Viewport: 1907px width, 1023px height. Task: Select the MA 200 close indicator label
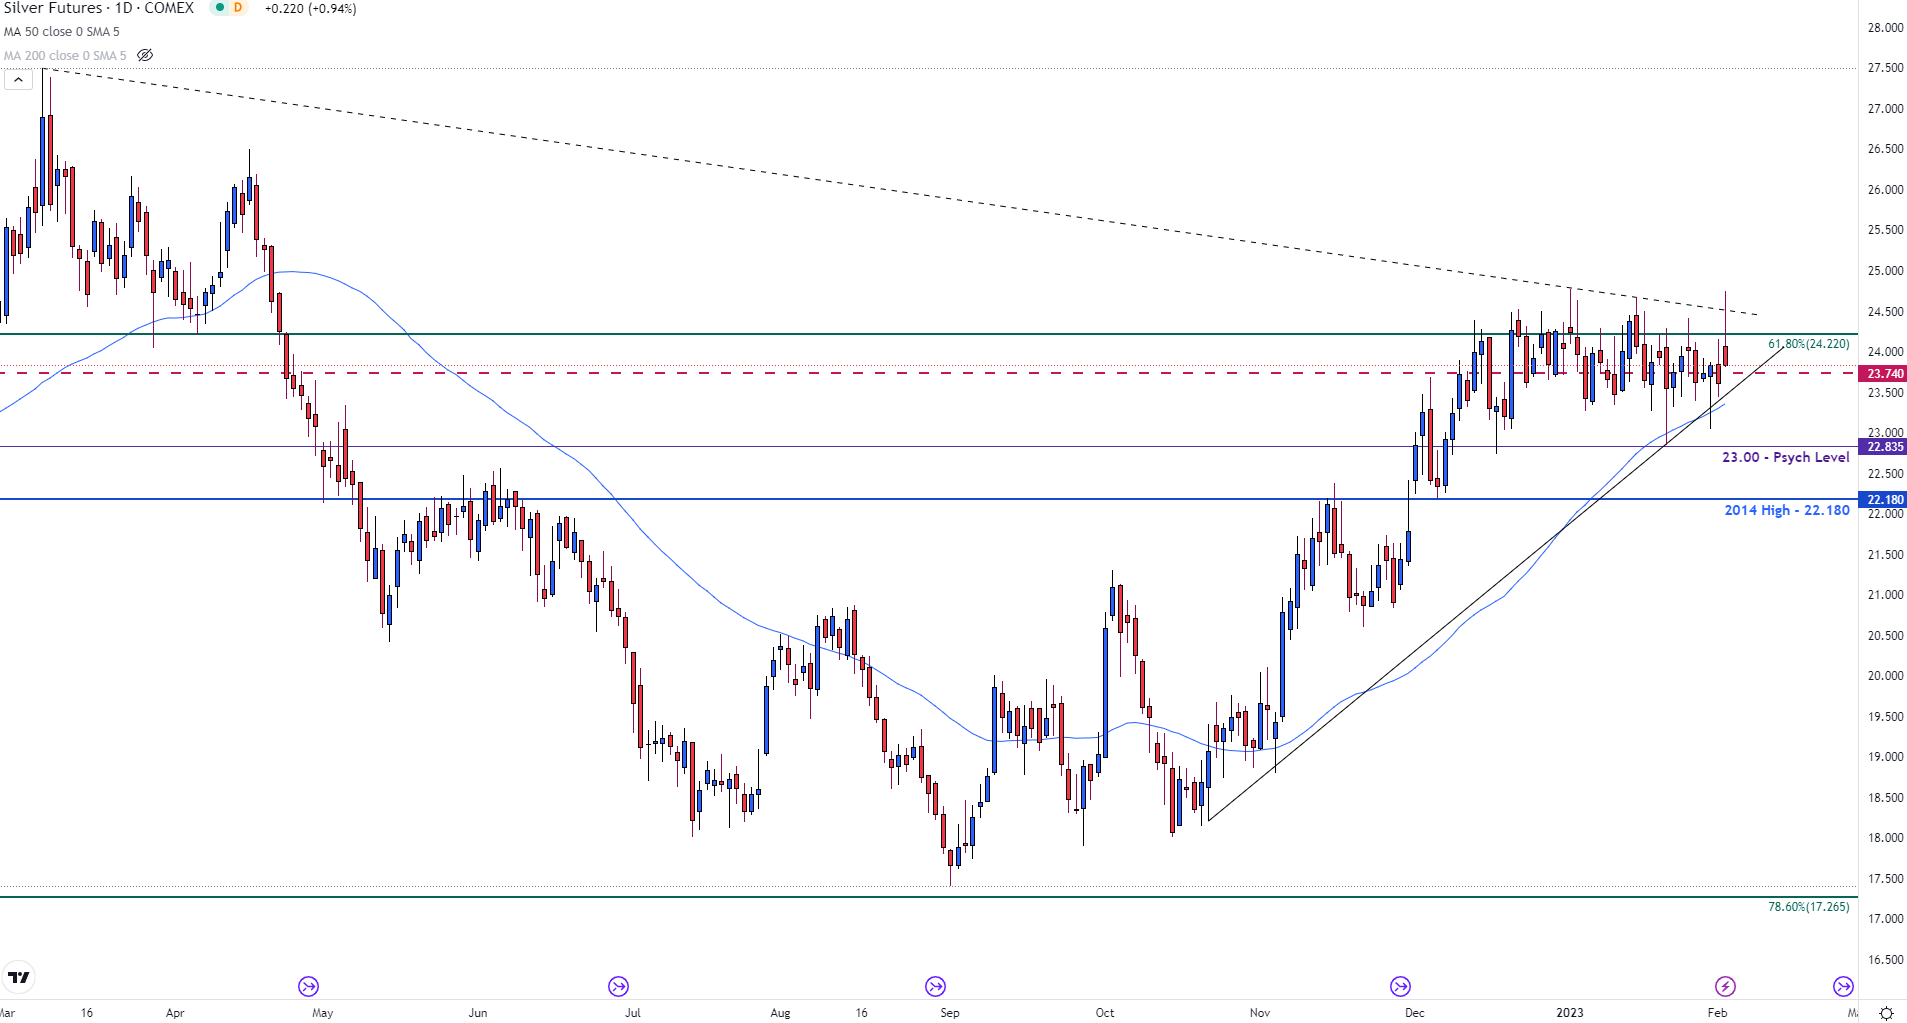pyautogui.click(x=65, y=56)
